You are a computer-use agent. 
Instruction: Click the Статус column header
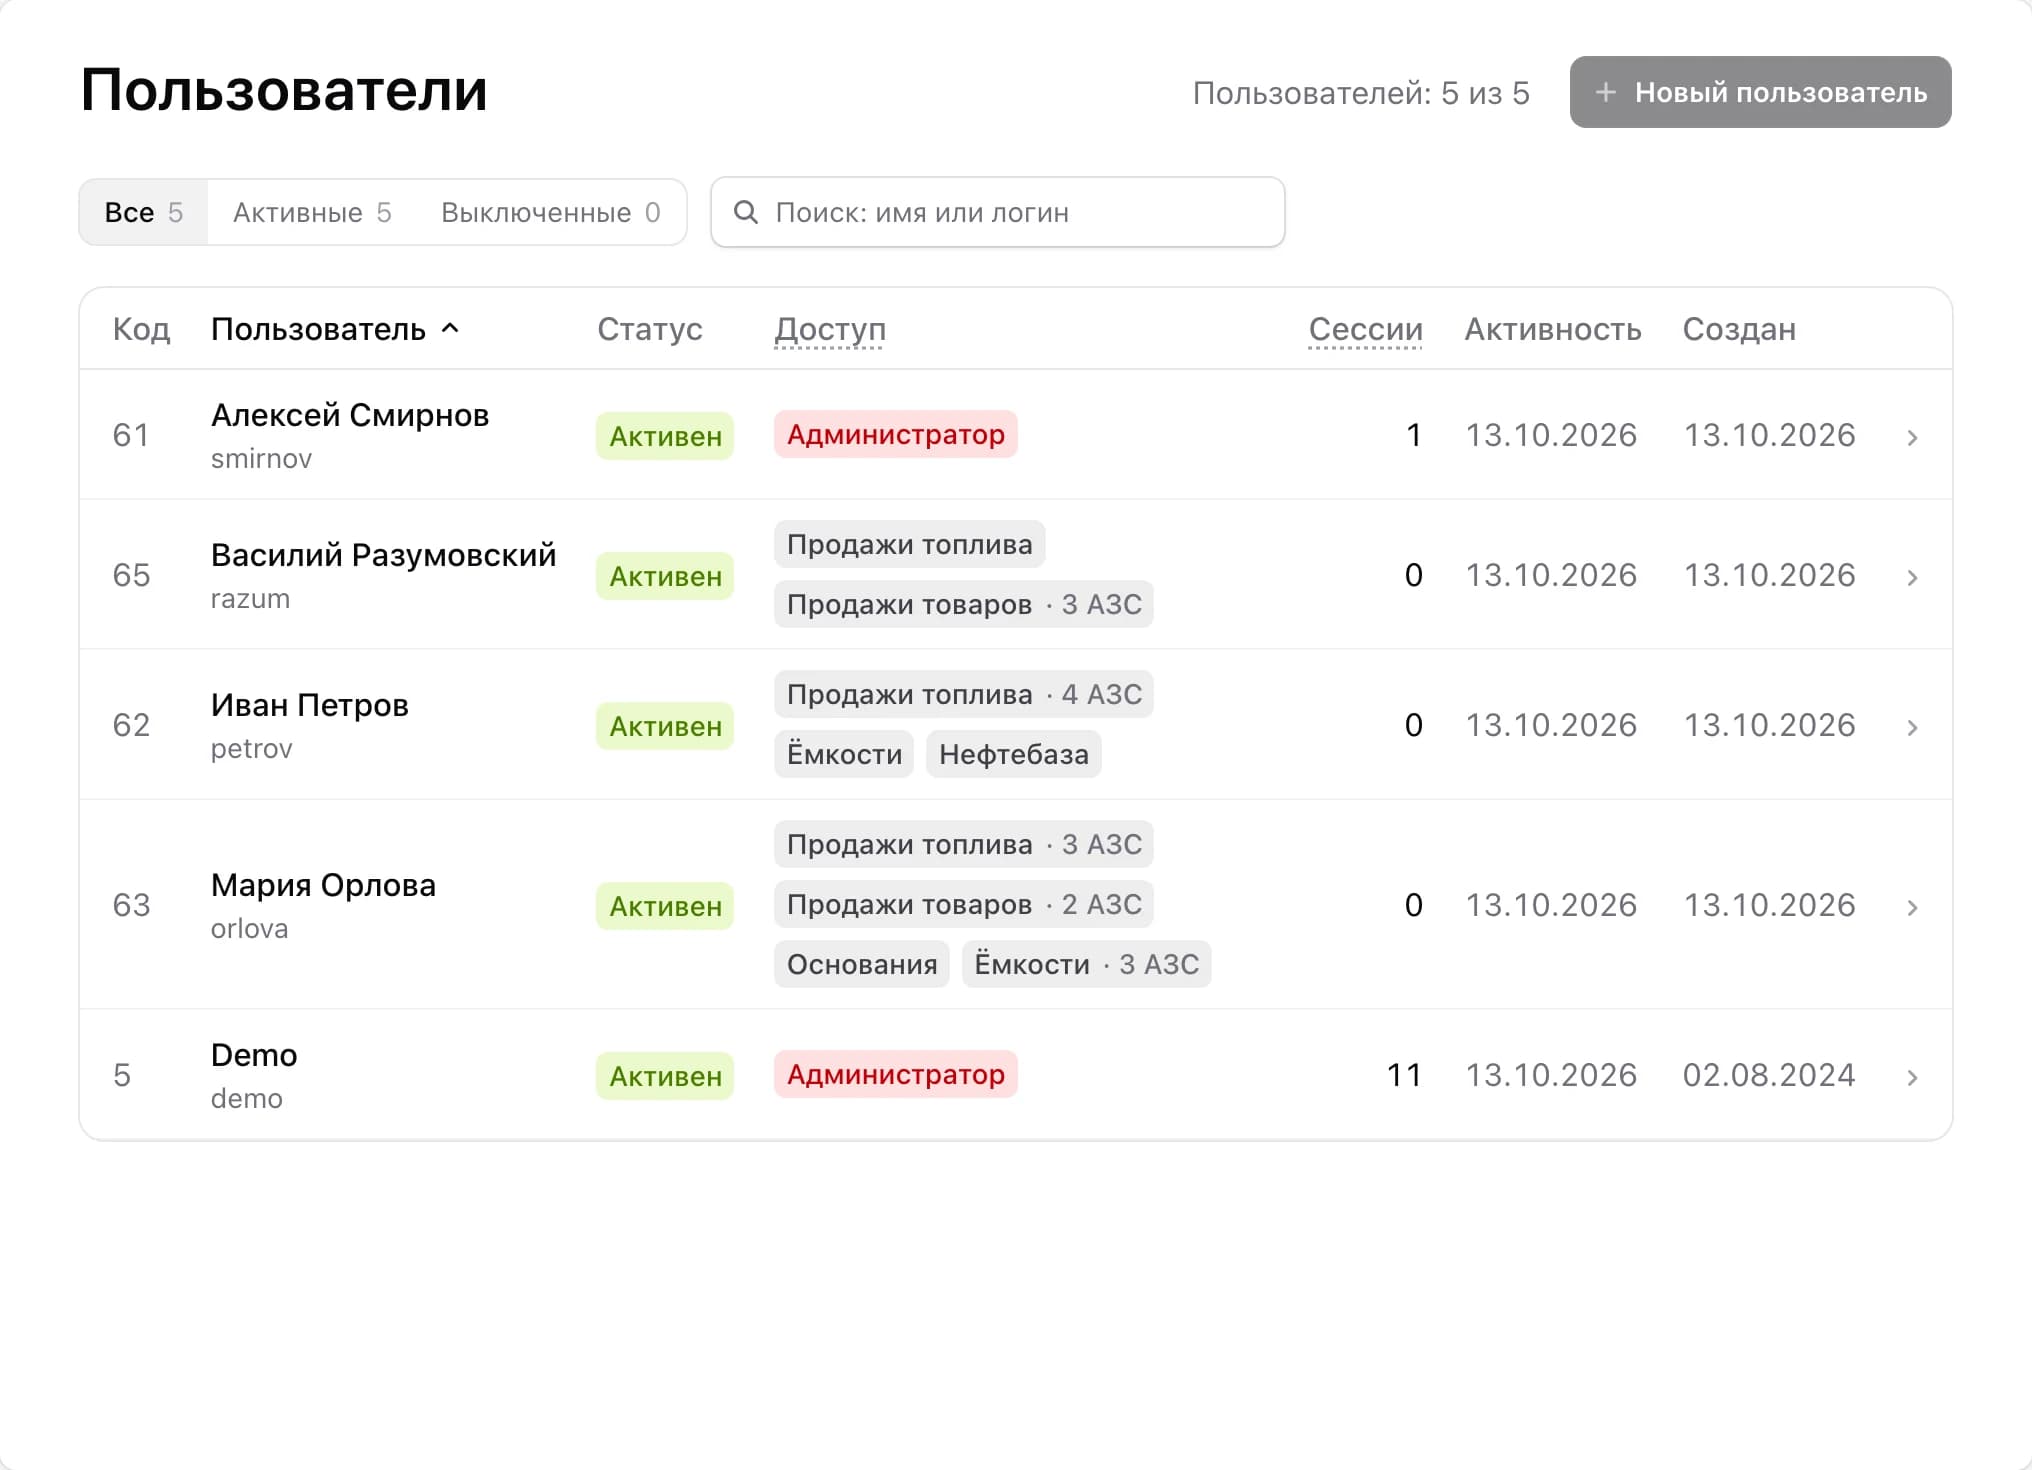(x=650, y=329)
